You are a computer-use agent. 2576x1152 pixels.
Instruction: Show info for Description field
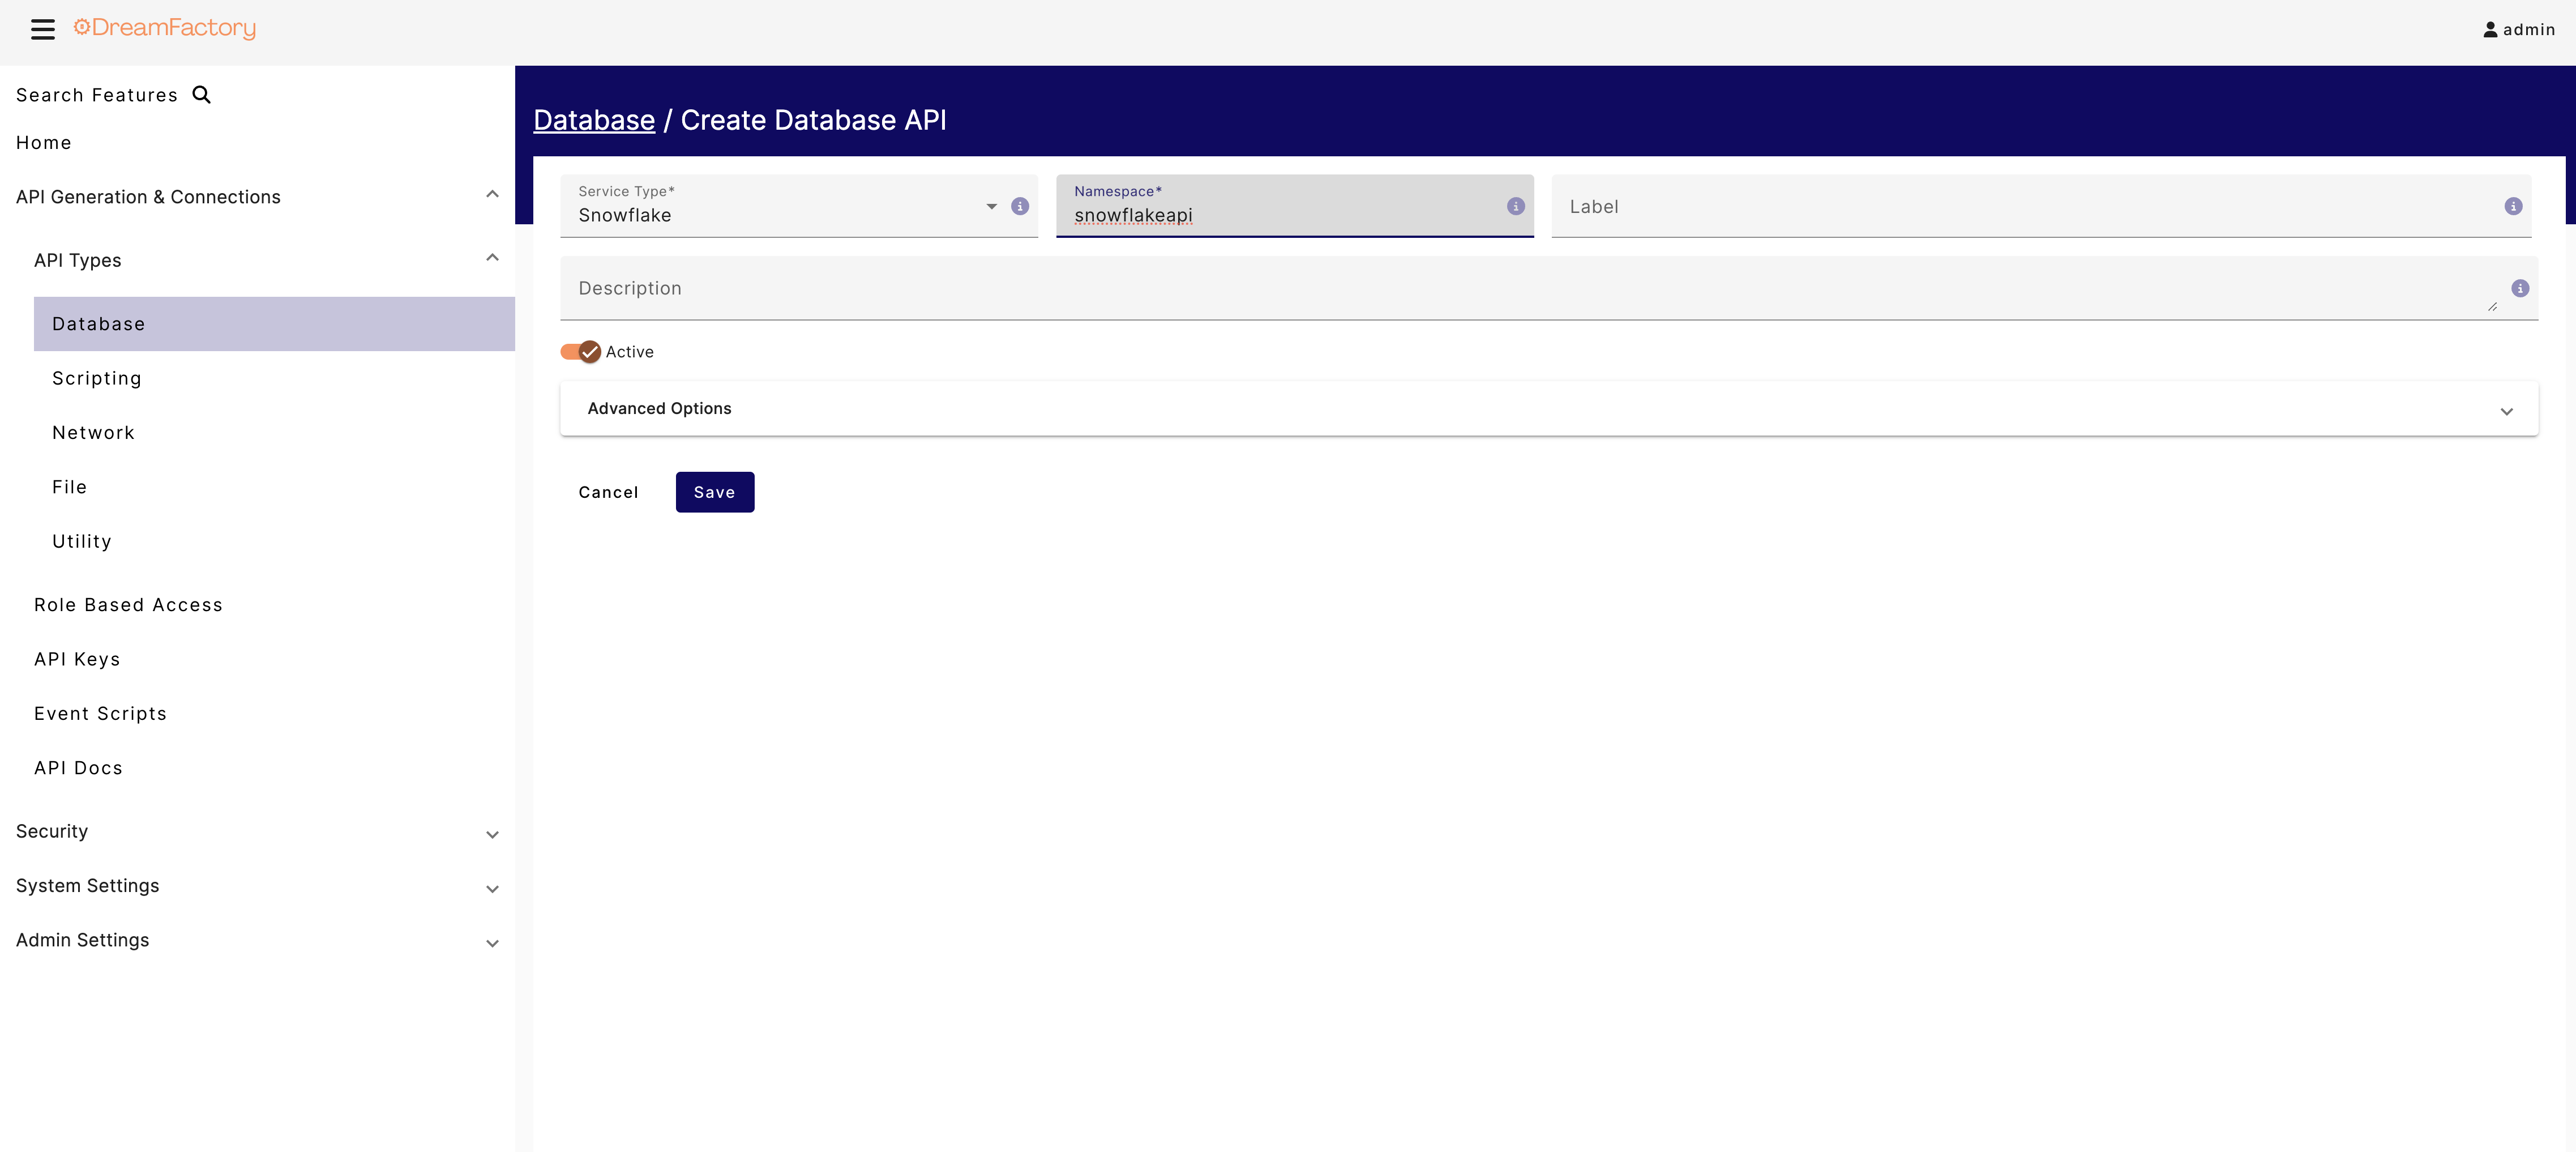[2520, 288]
